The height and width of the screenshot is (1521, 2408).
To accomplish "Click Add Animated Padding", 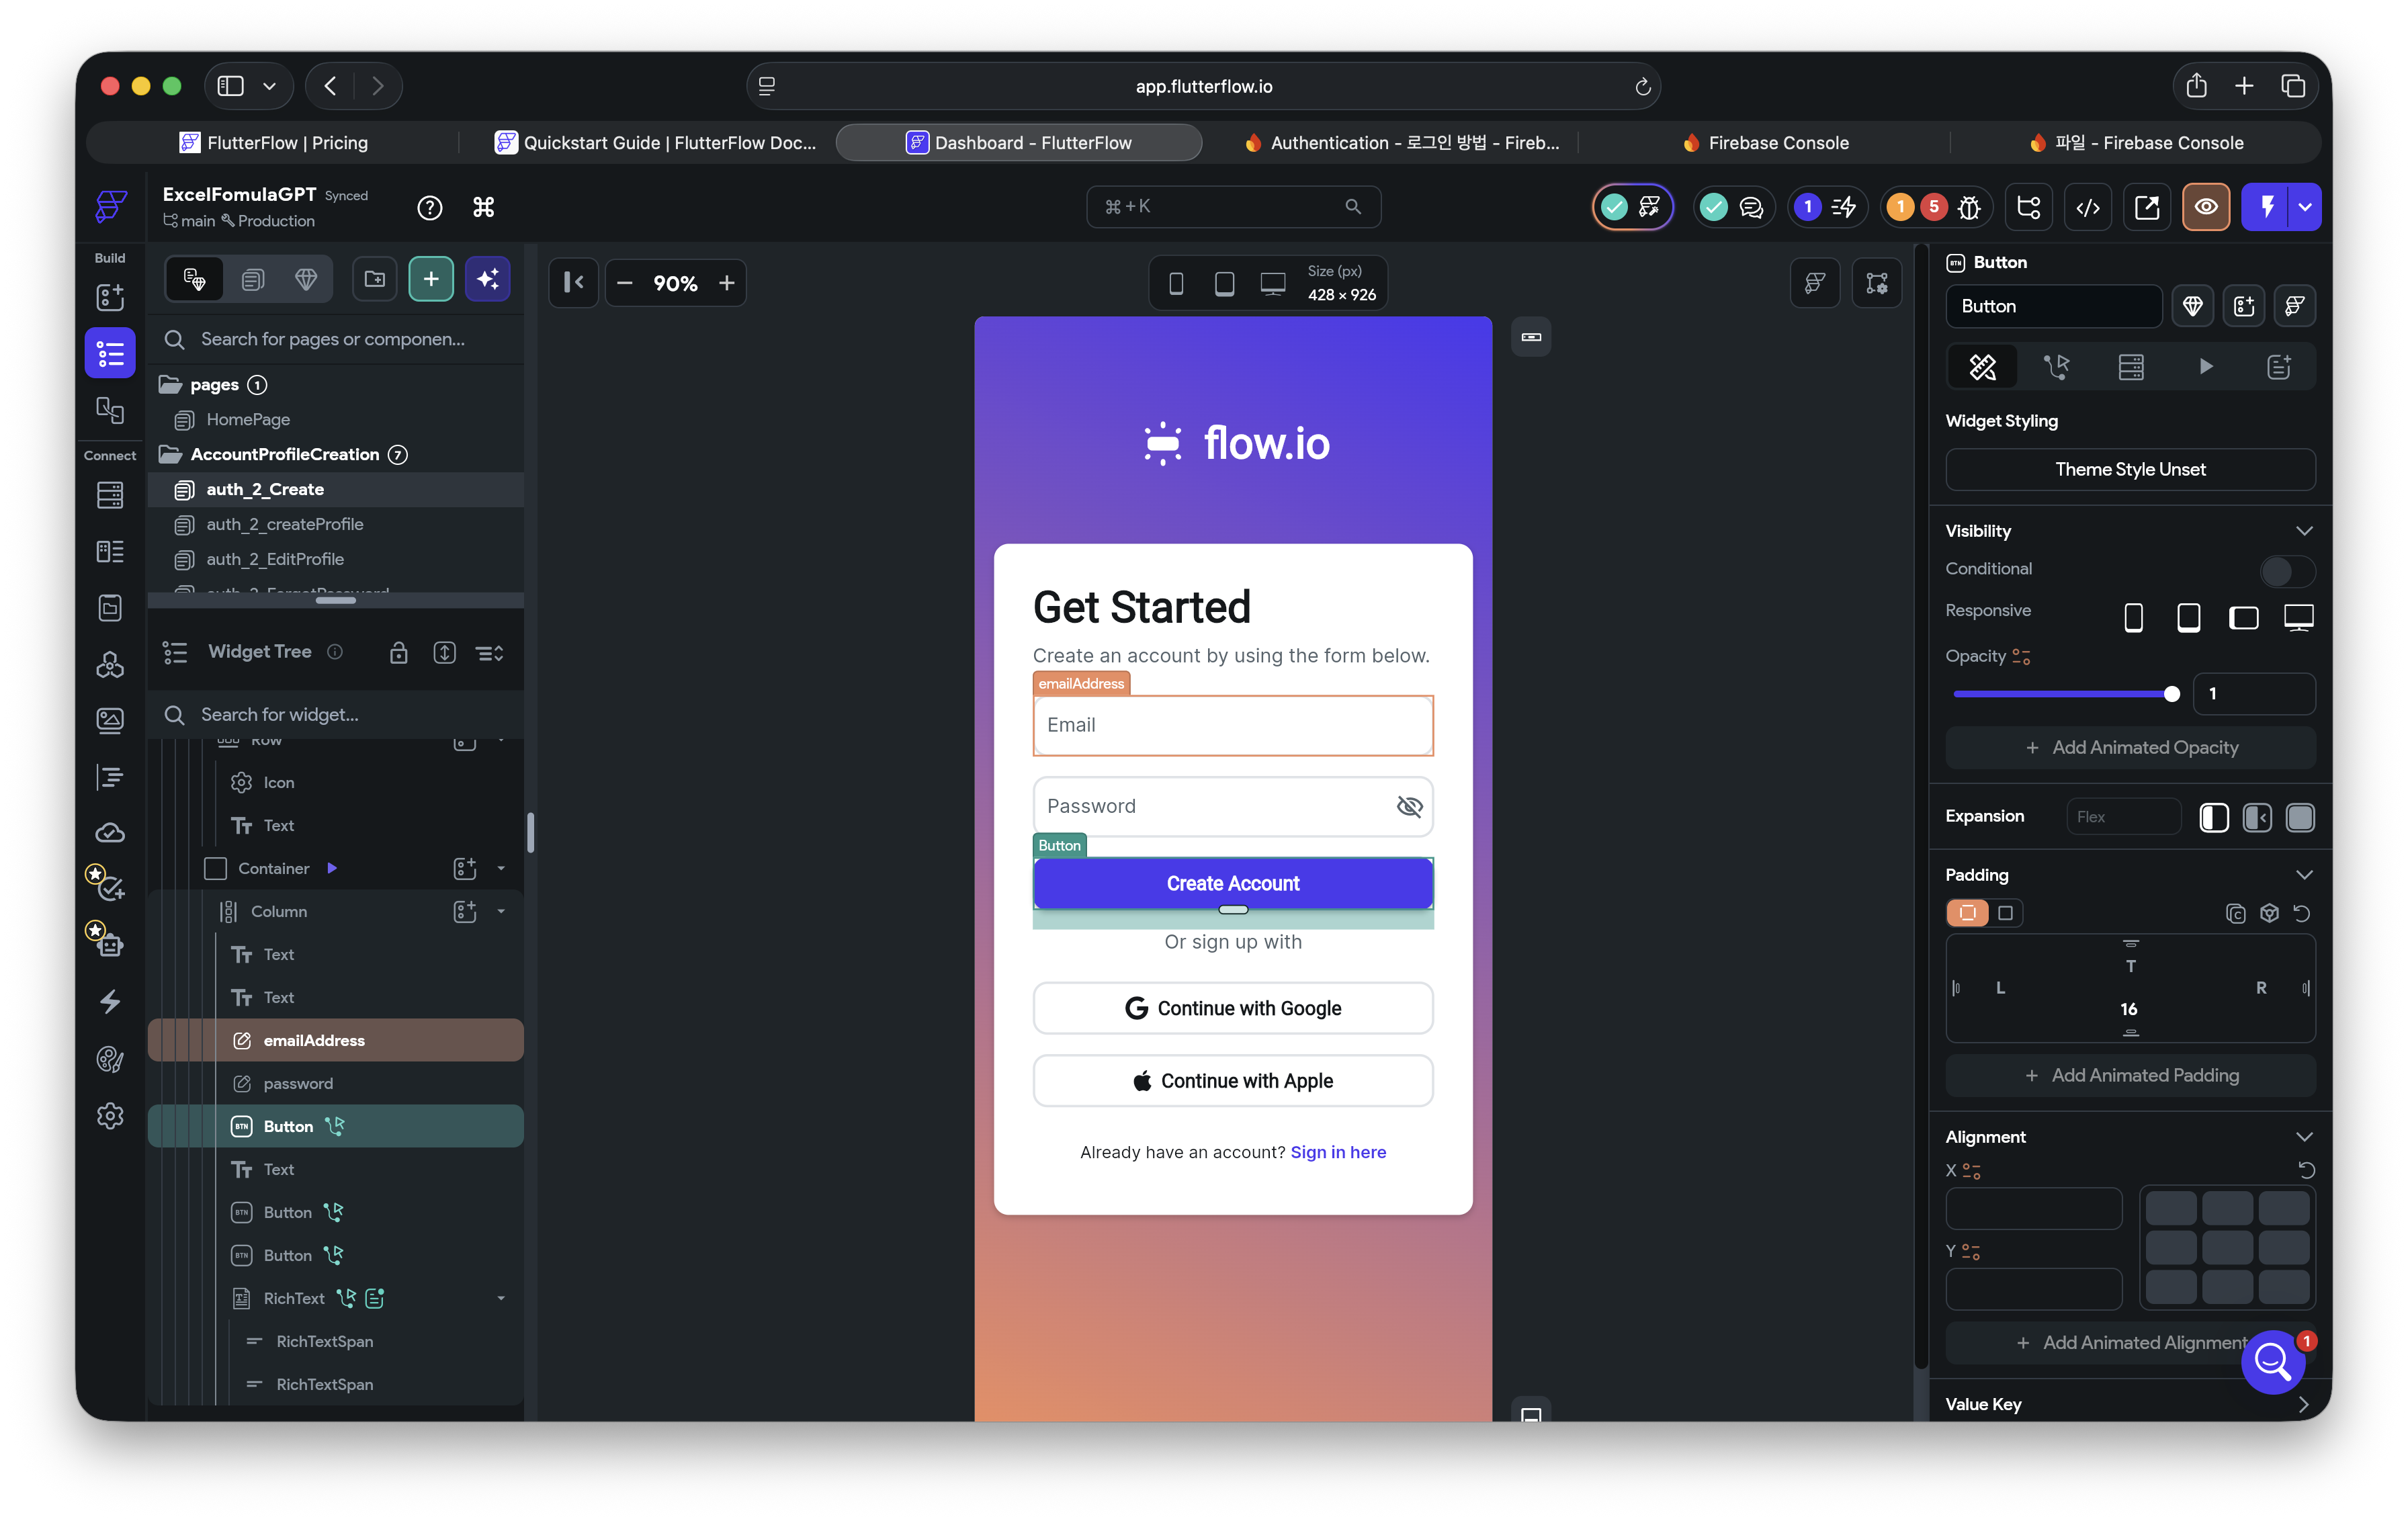I will point(2130,1075).
